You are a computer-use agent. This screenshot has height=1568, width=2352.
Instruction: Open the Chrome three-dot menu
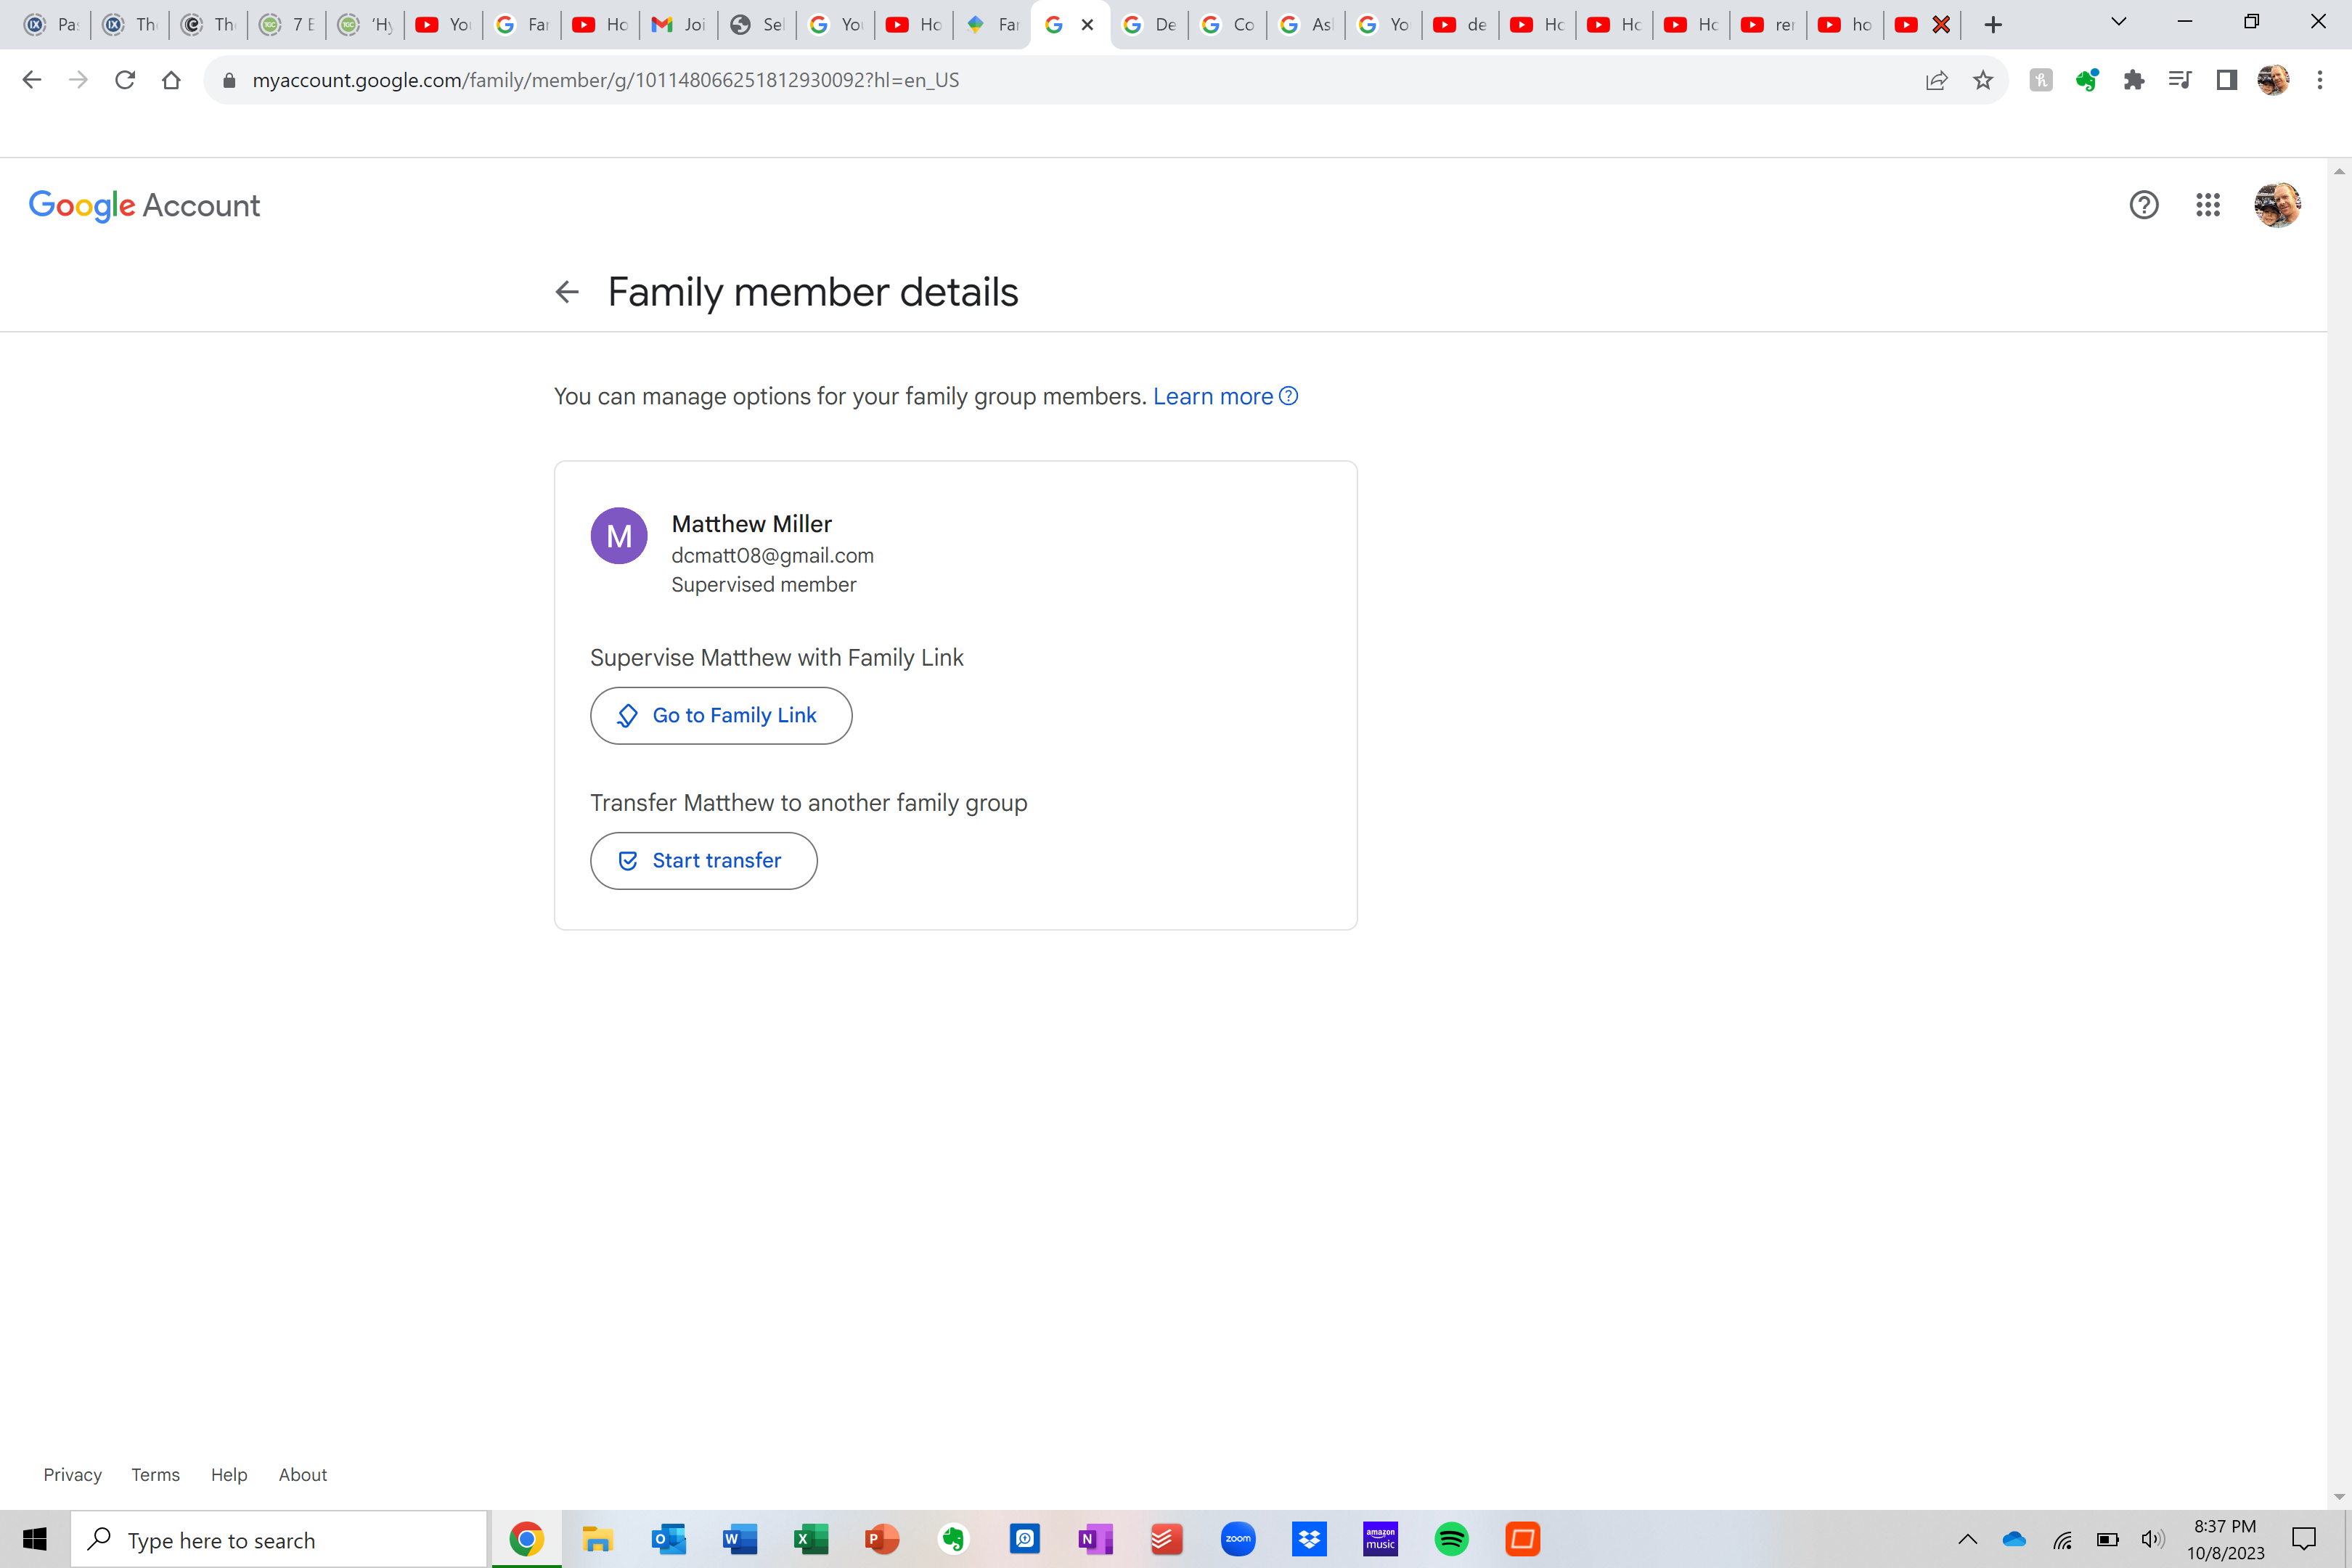tap(2319, 80)
